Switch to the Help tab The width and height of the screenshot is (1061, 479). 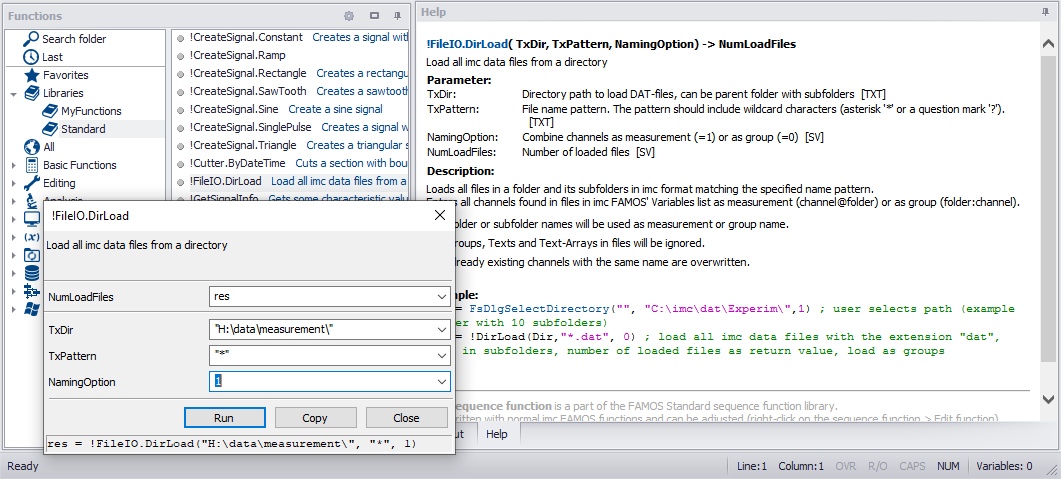[x=497, y=434]
